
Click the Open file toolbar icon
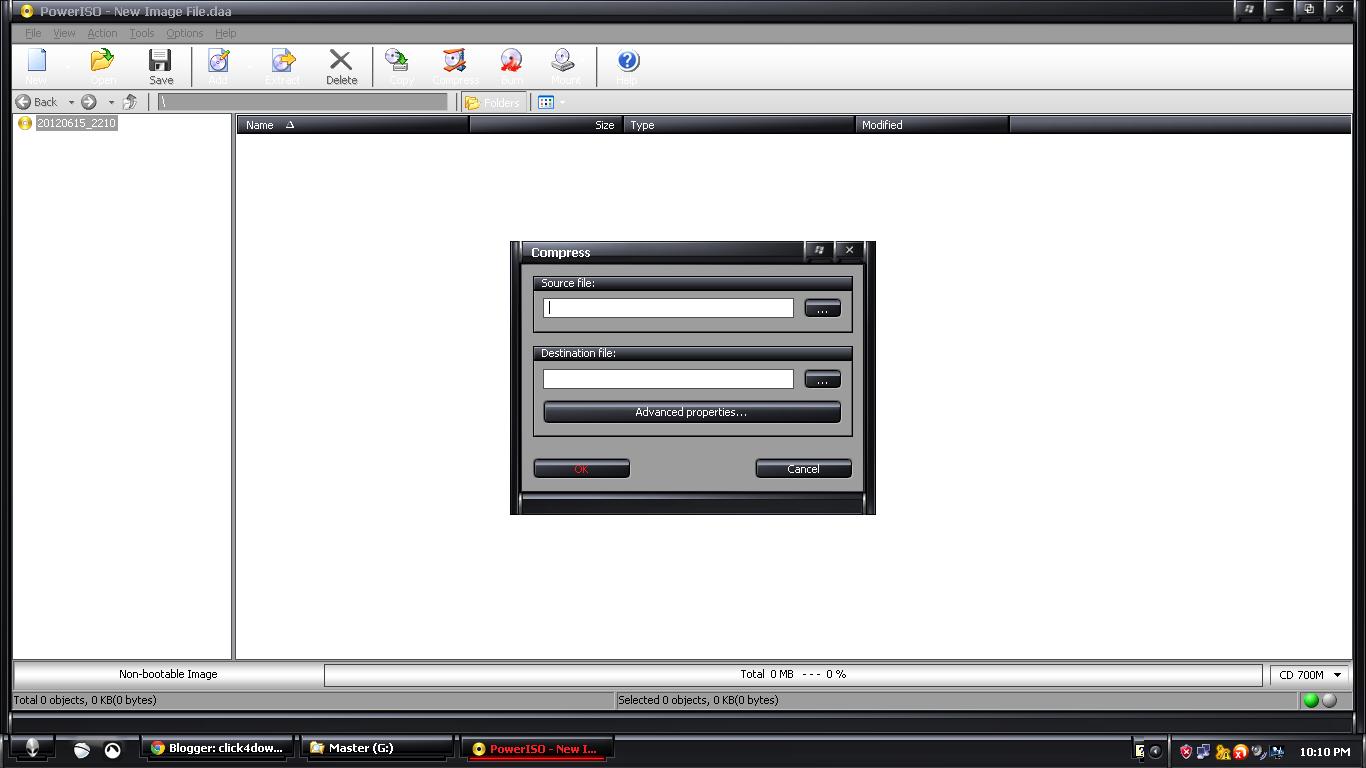pyautogui.click(x=103, y=67)
